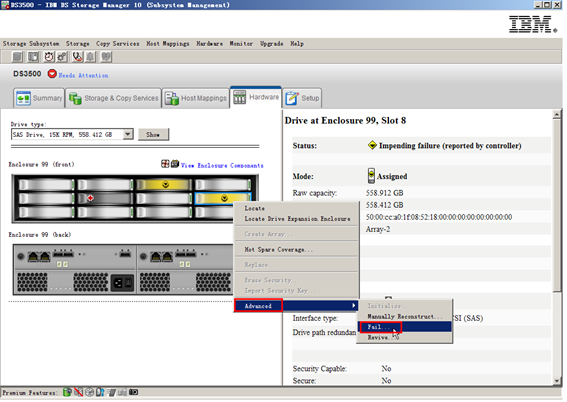Expand the Advanced submenu entry
Viewport: 567px width, 402px height.
click(x=297, y=306)
